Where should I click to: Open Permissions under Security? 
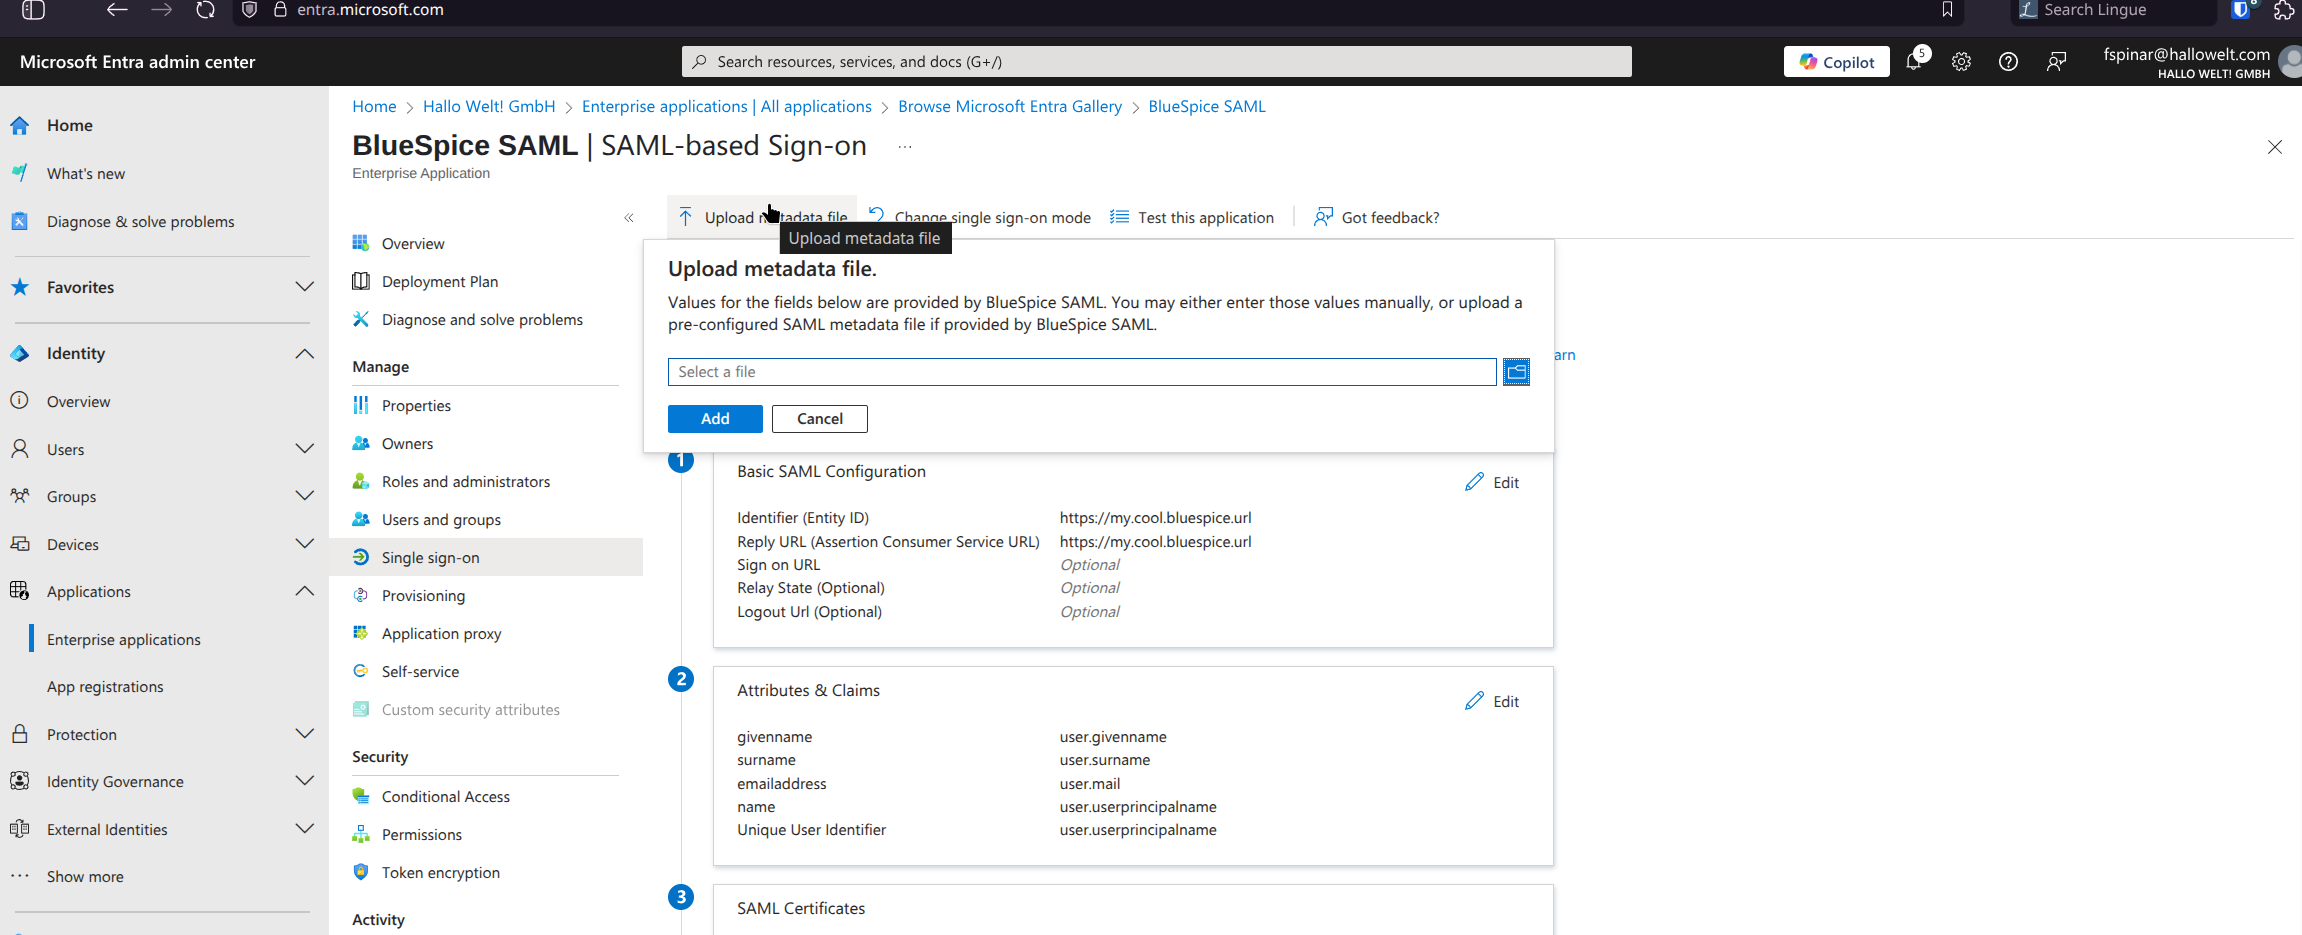pos(421,835)
